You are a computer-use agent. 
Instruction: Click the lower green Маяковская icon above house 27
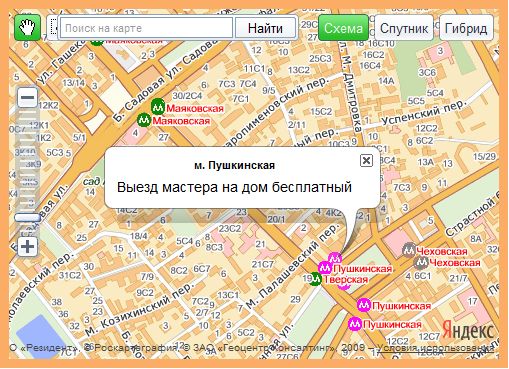(144, 120)
